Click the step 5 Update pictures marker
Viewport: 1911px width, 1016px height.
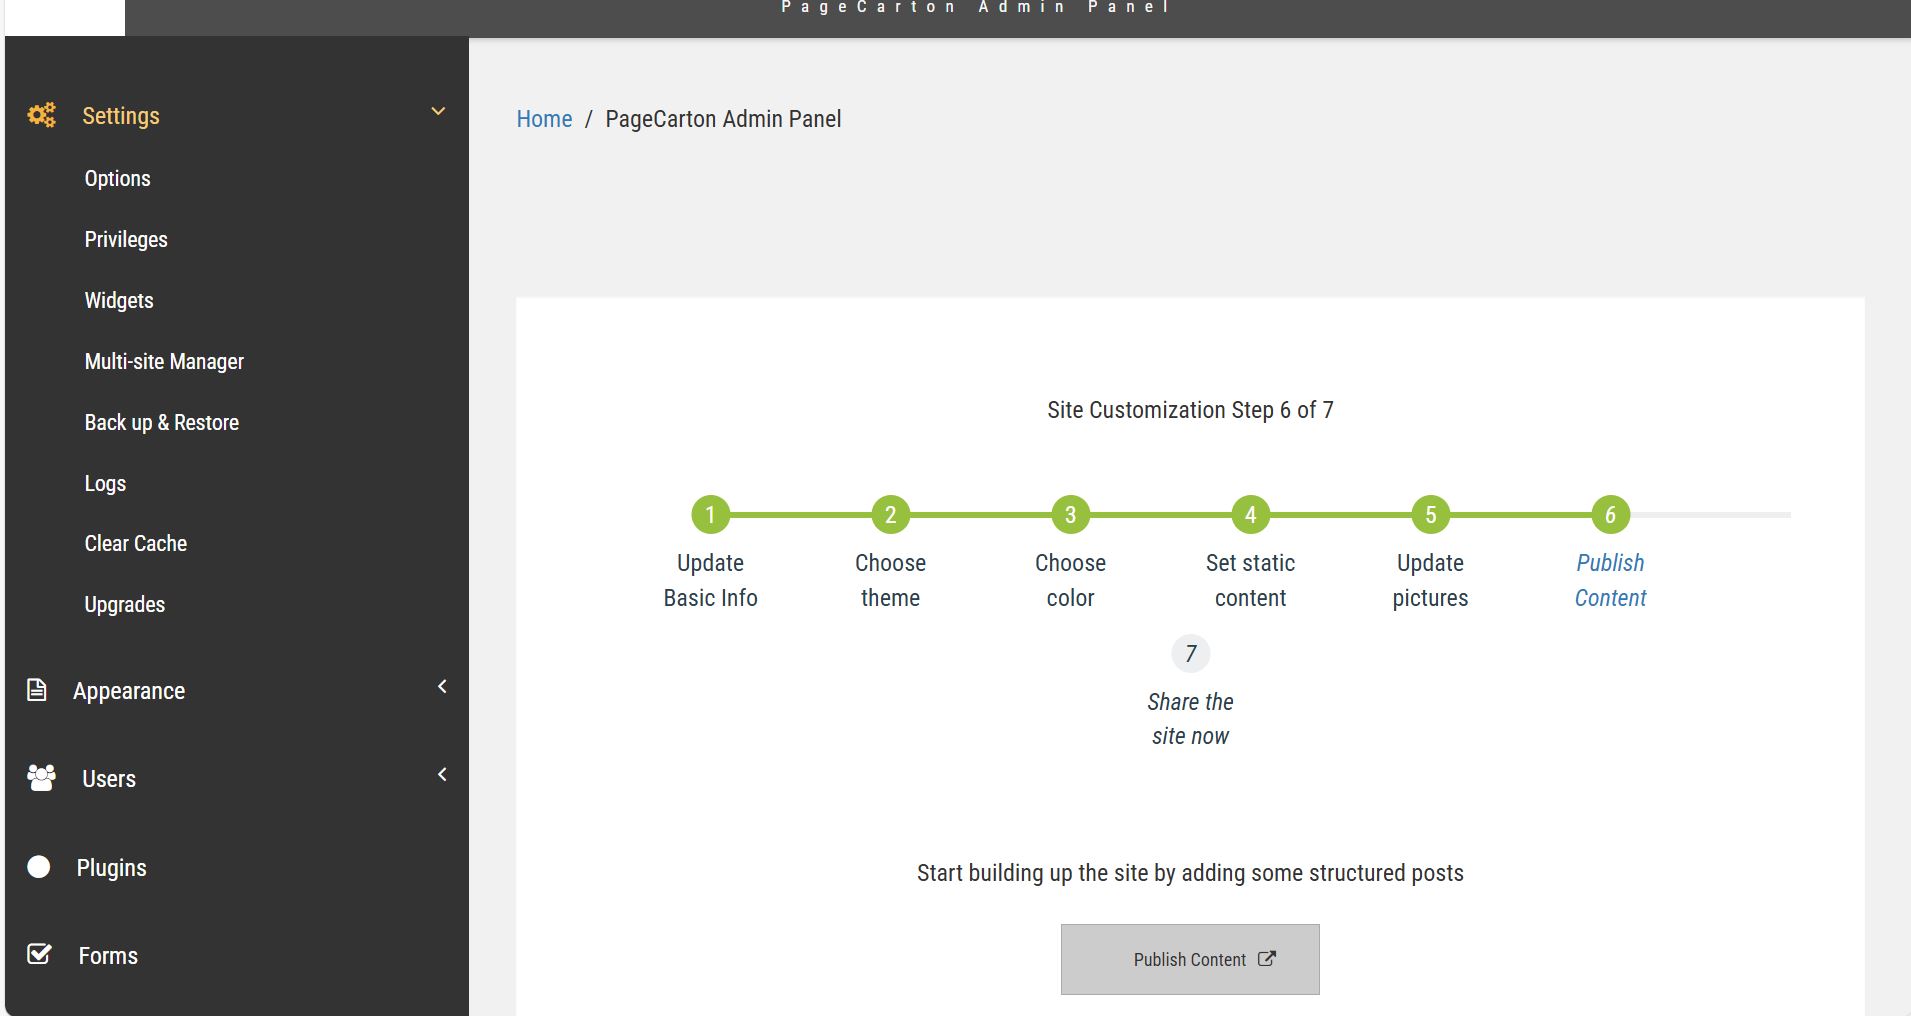1430,515
